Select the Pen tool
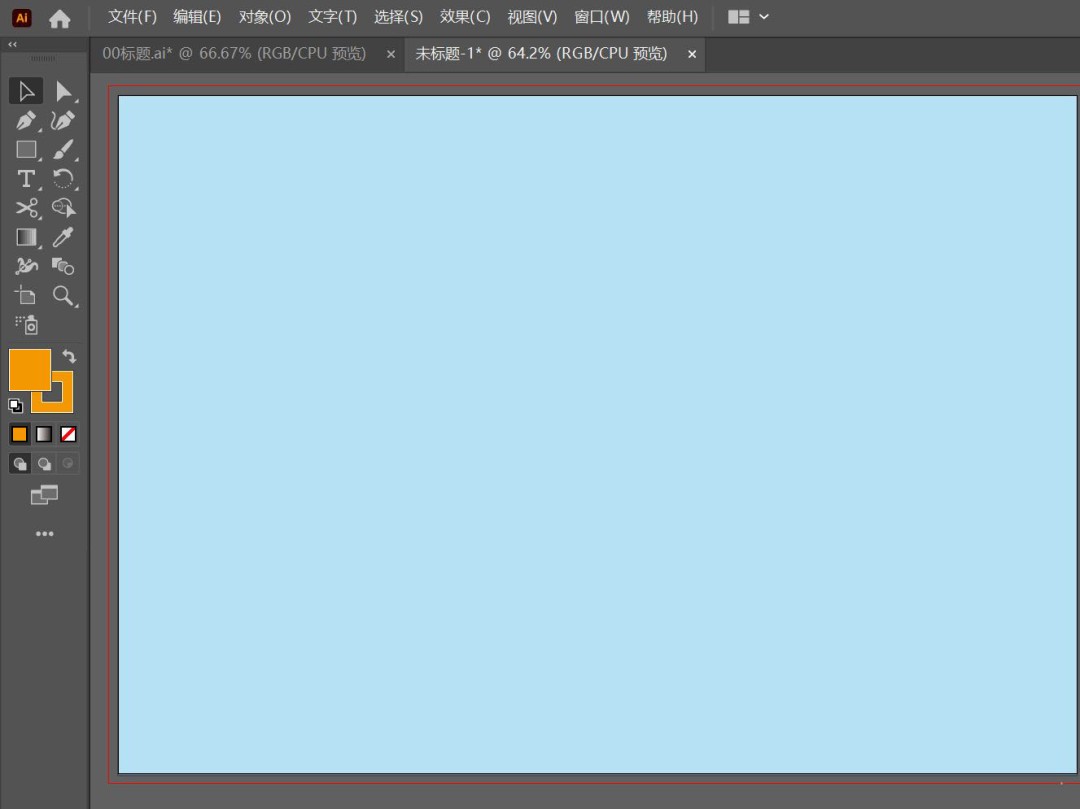Image resolution: width=1080 pixels, height=809 pixels. click(x=26, y=121)
